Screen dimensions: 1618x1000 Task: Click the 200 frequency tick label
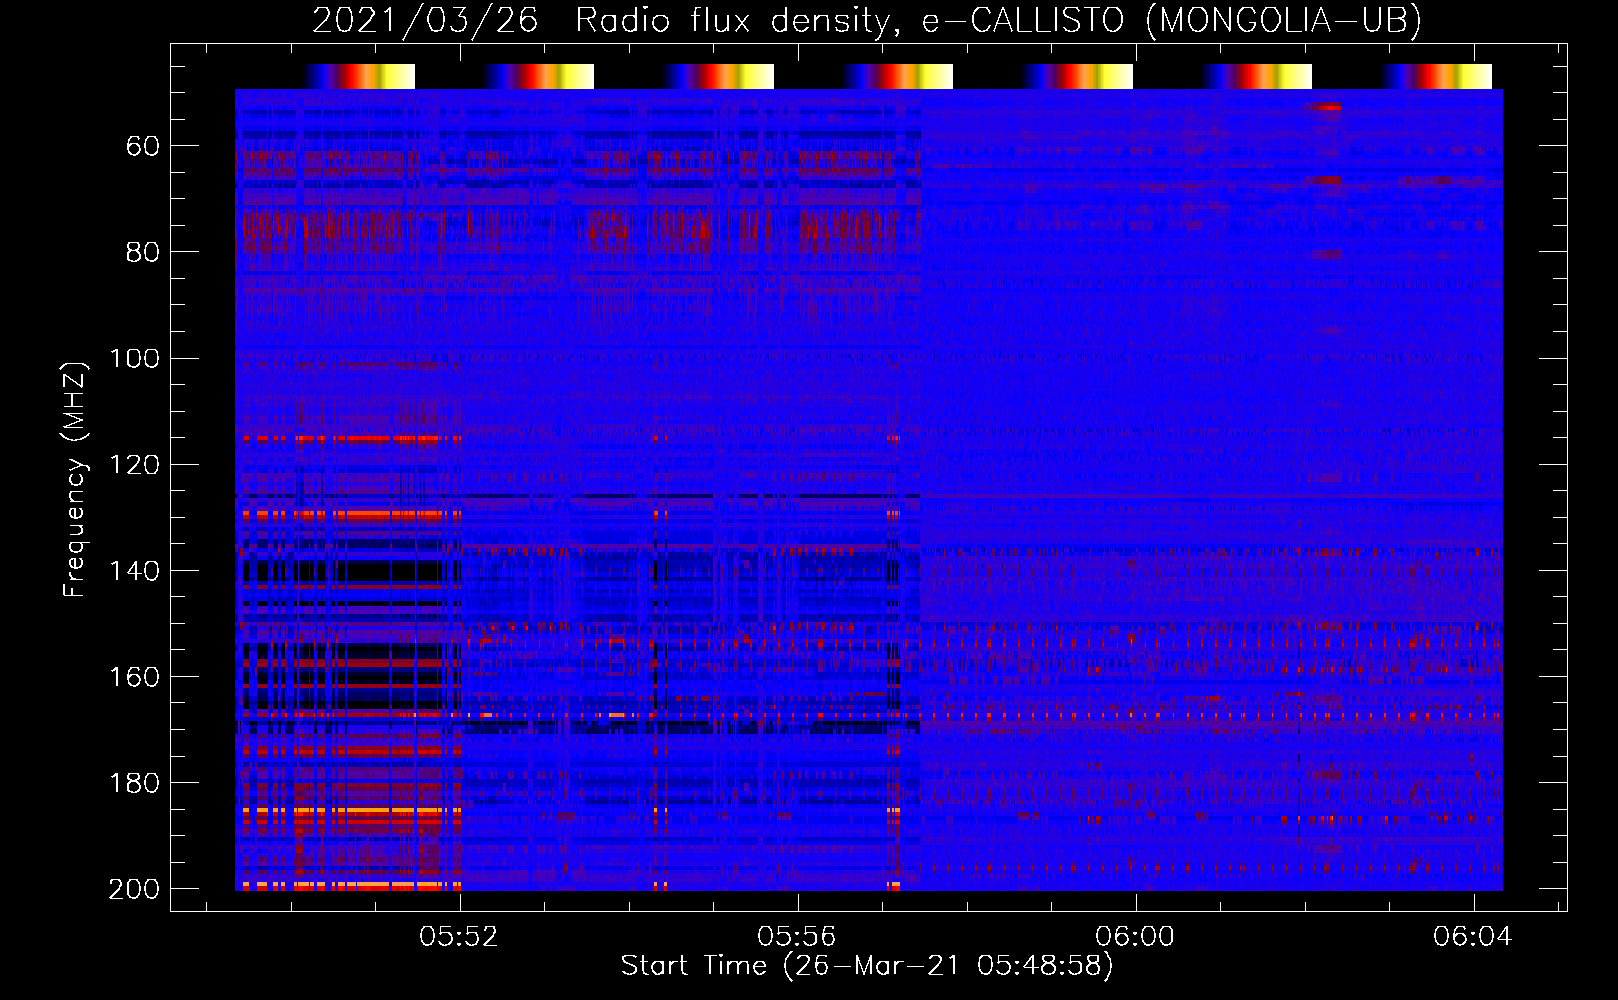pos(135,889)
